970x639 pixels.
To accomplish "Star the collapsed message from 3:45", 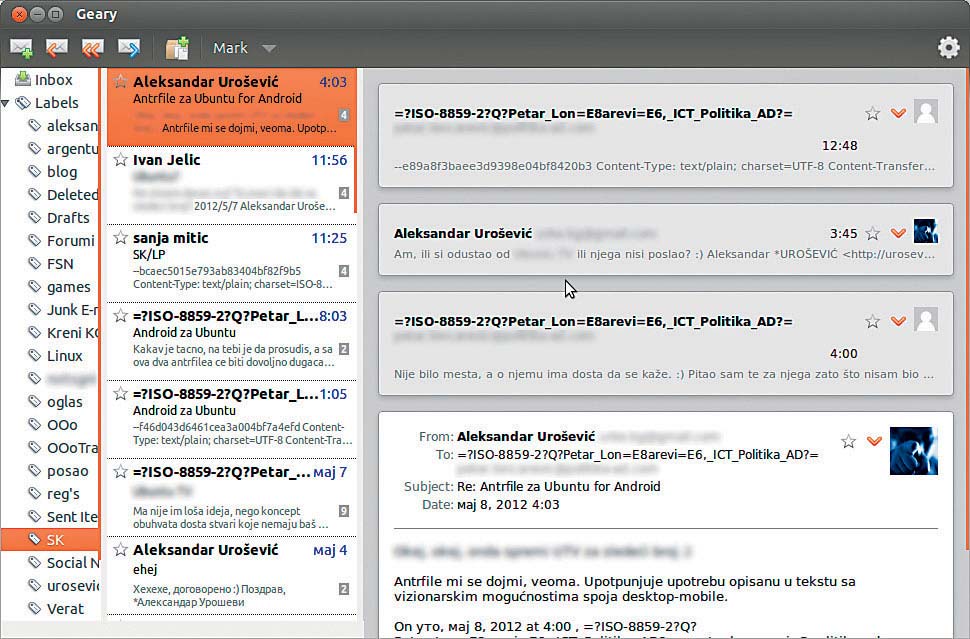I will click(873, 233).
